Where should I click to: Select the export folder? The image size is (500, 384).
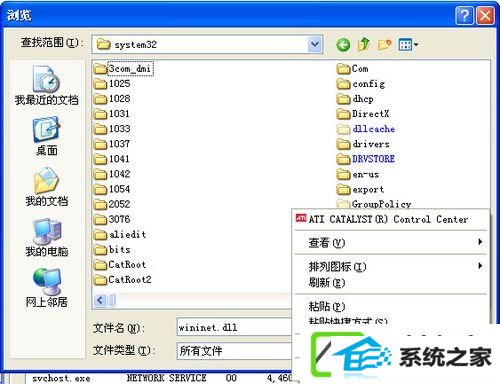pos(360,189)
